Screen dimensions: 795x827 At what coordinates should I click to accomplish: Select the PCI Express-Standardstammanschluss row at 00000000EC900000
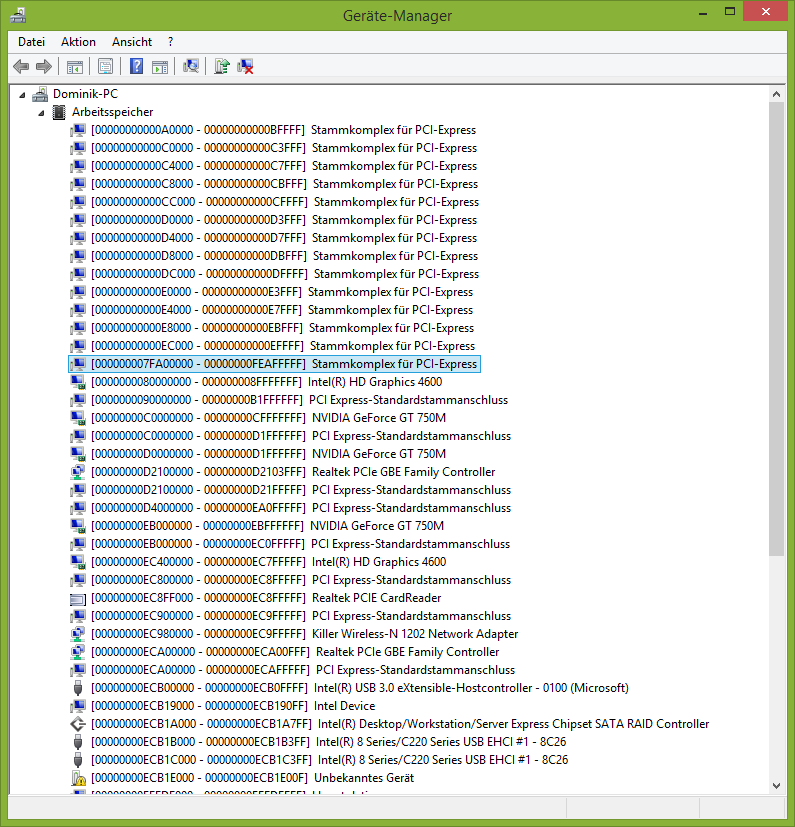pyautogui.click(x=301, y=616)
